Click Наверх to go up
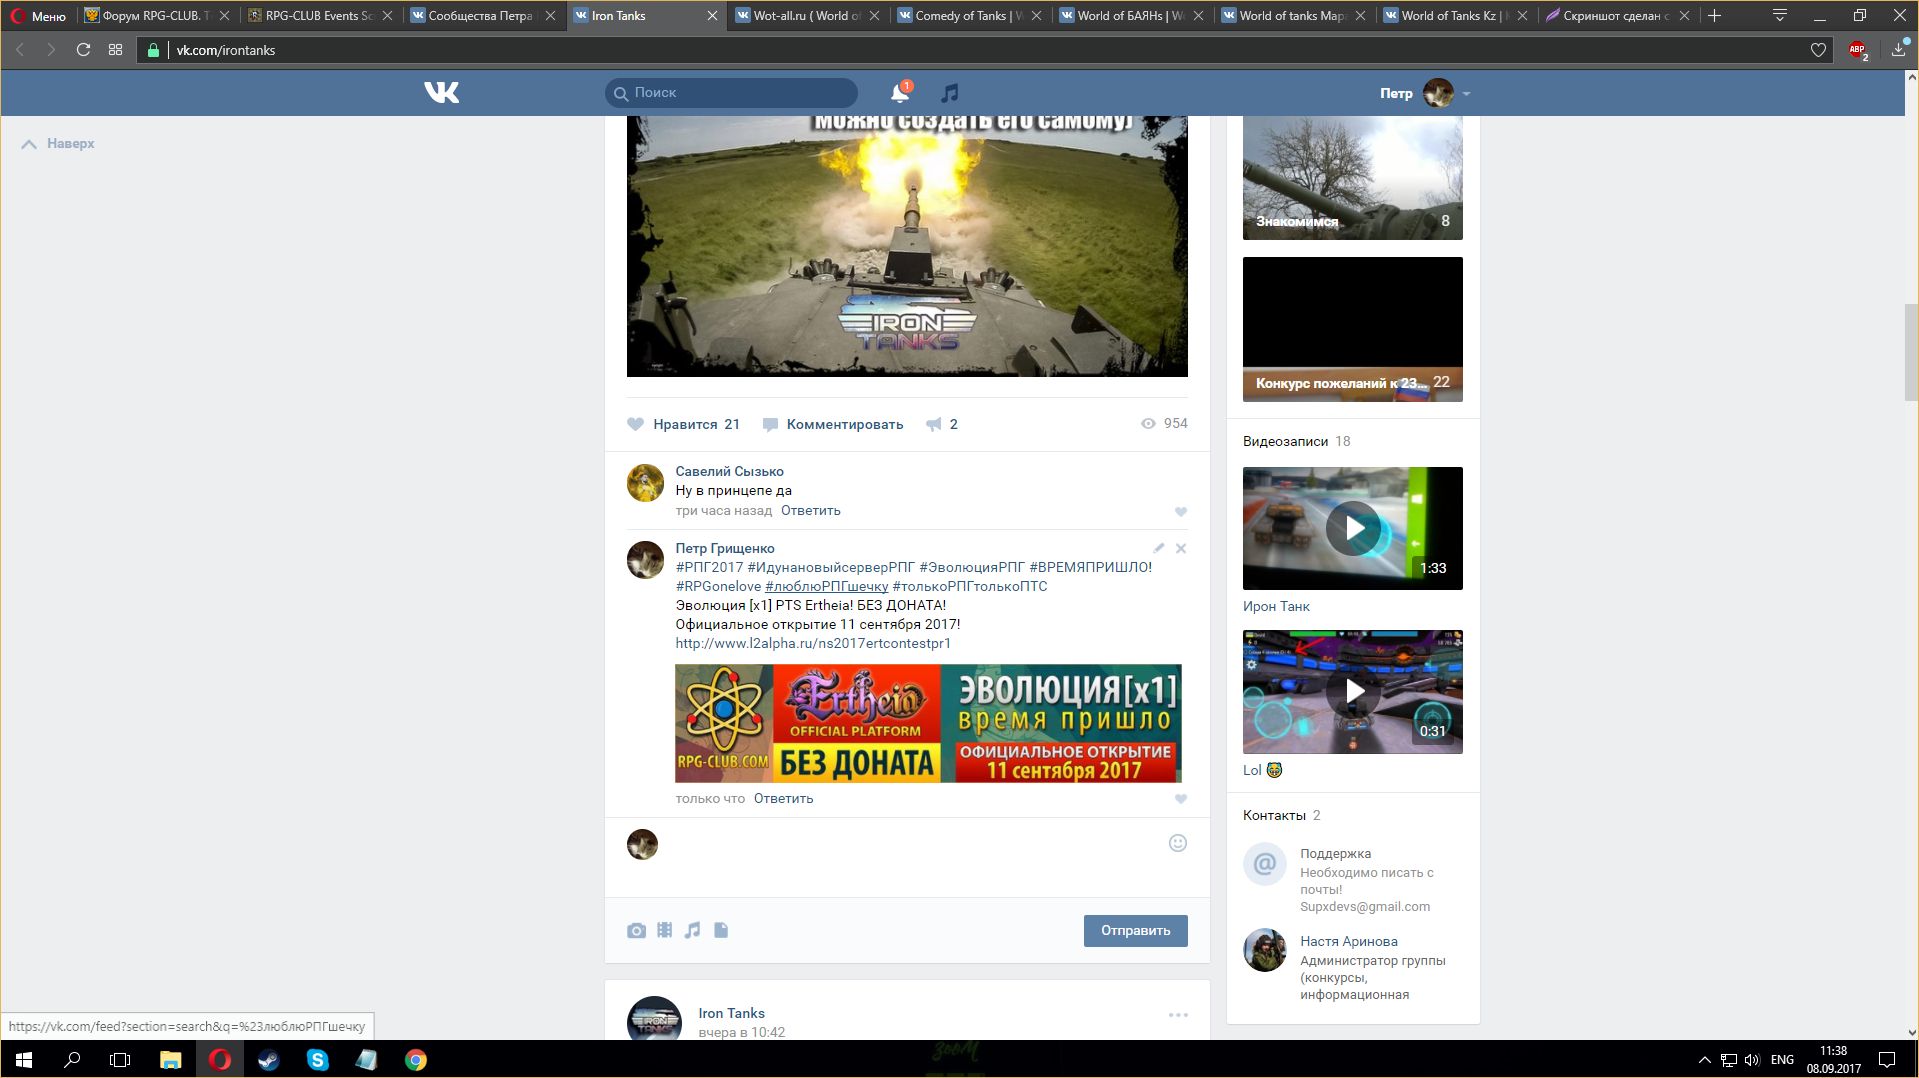 pos(58,143)
